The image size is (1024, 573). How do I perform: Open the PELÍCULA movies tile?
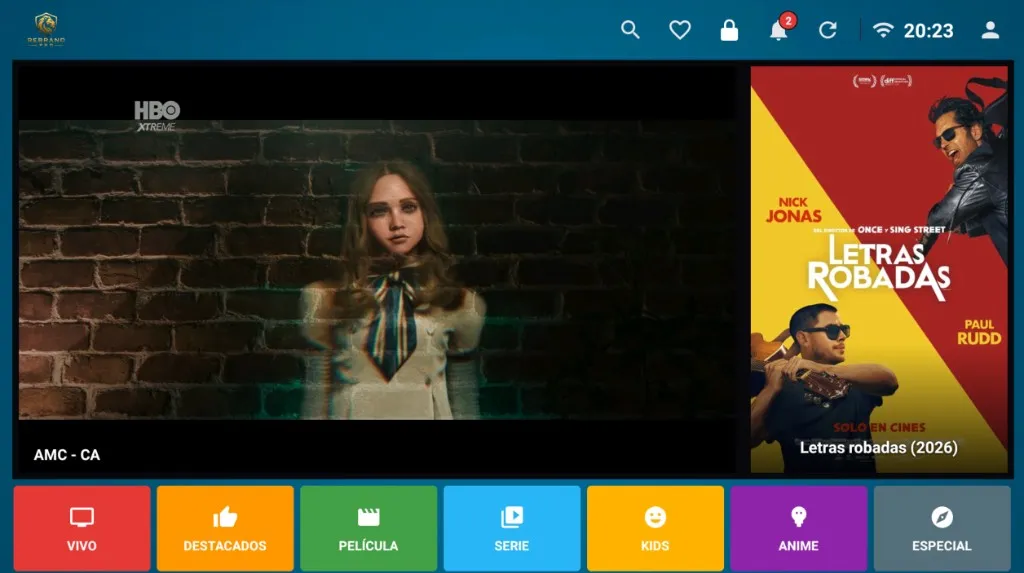pyautogui.click(x=368, y=528)
